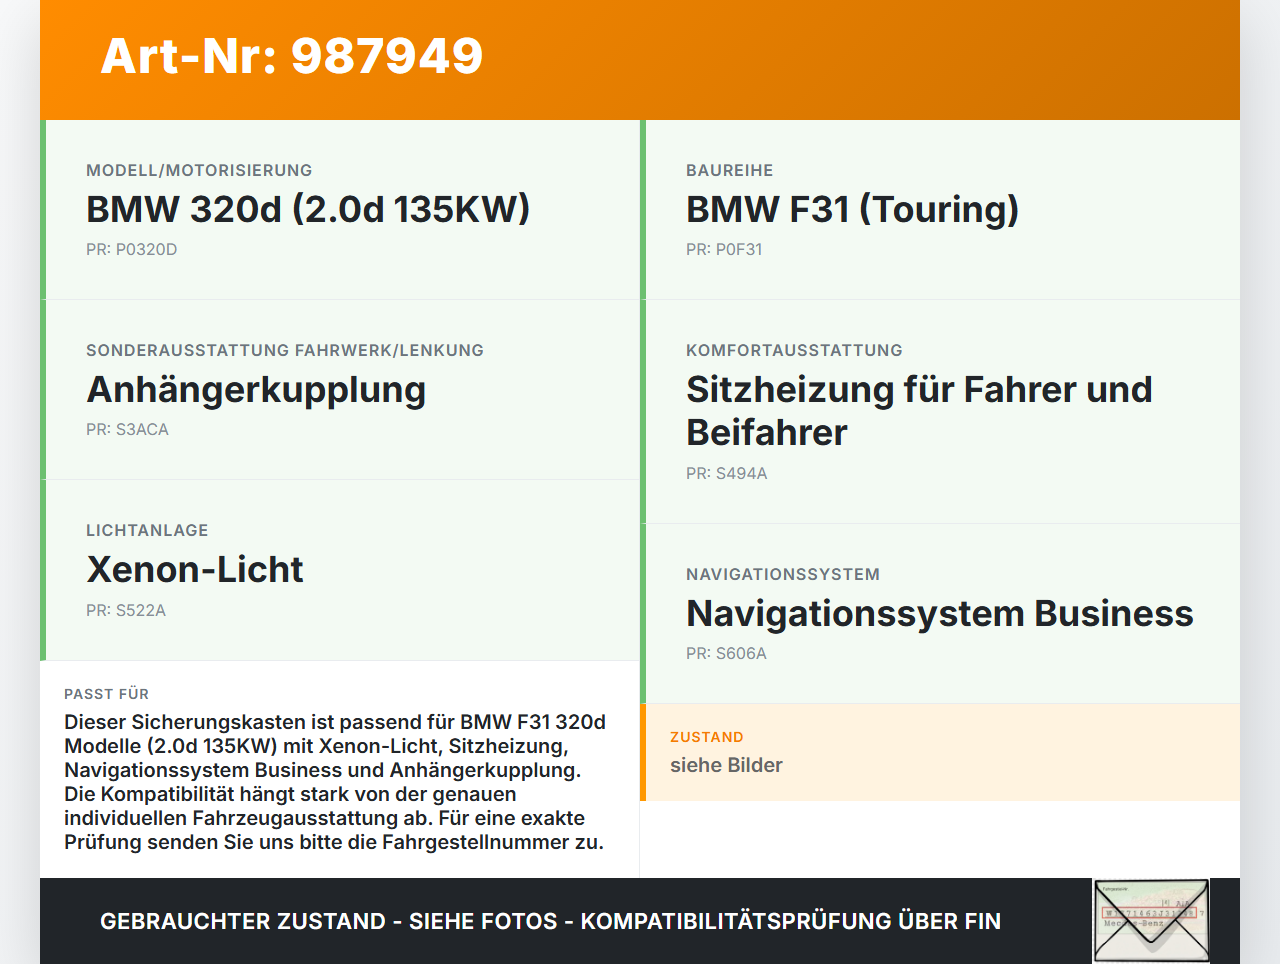1280x964 pixels.
Task: Click the PR: S606A code label
Action: pos(726,653)
